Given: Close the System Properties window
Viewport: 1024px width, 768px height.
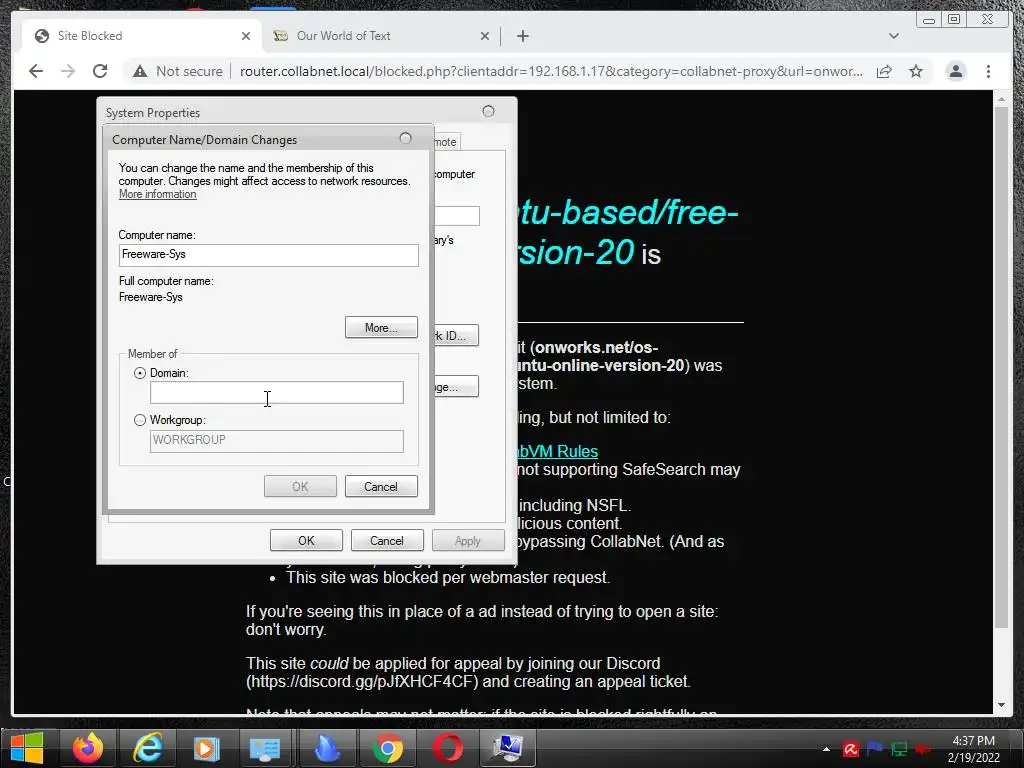Looking at the screenshot, I should (488, 111).
